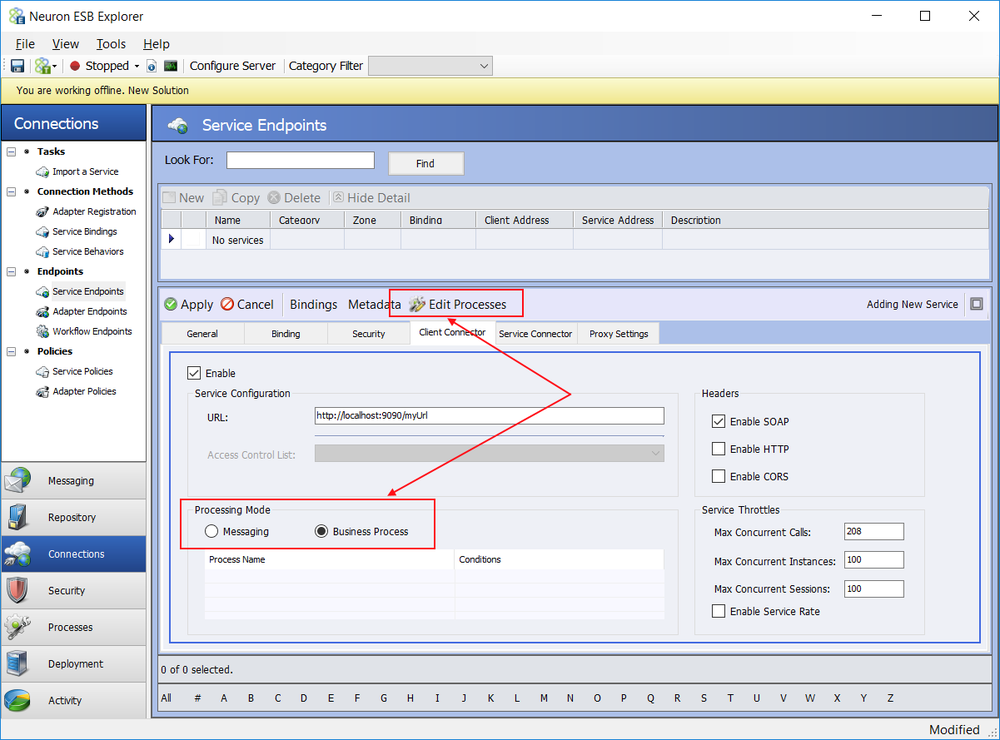This screenshot has width=1000, height=740.
Task: Open the Help menu
Action: [x=156, y=44]
